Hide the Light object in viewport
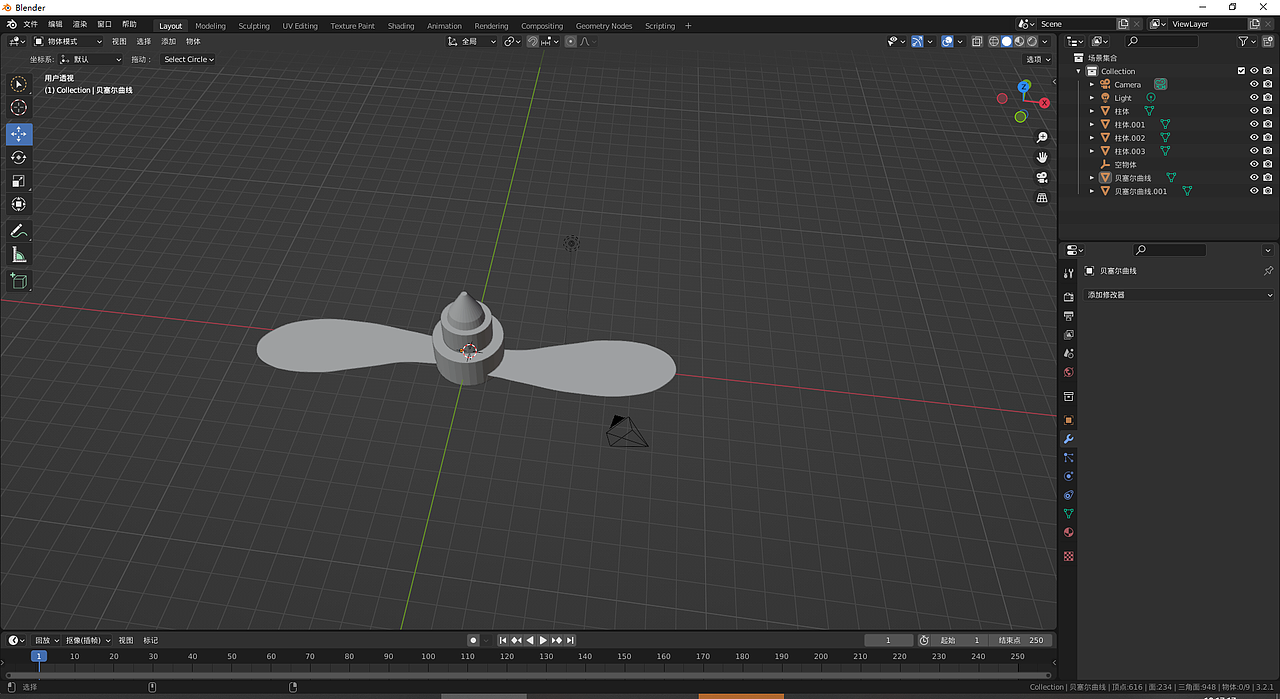The width and height of the screenshot is (1280, 699). click(x=1254, y=98)
